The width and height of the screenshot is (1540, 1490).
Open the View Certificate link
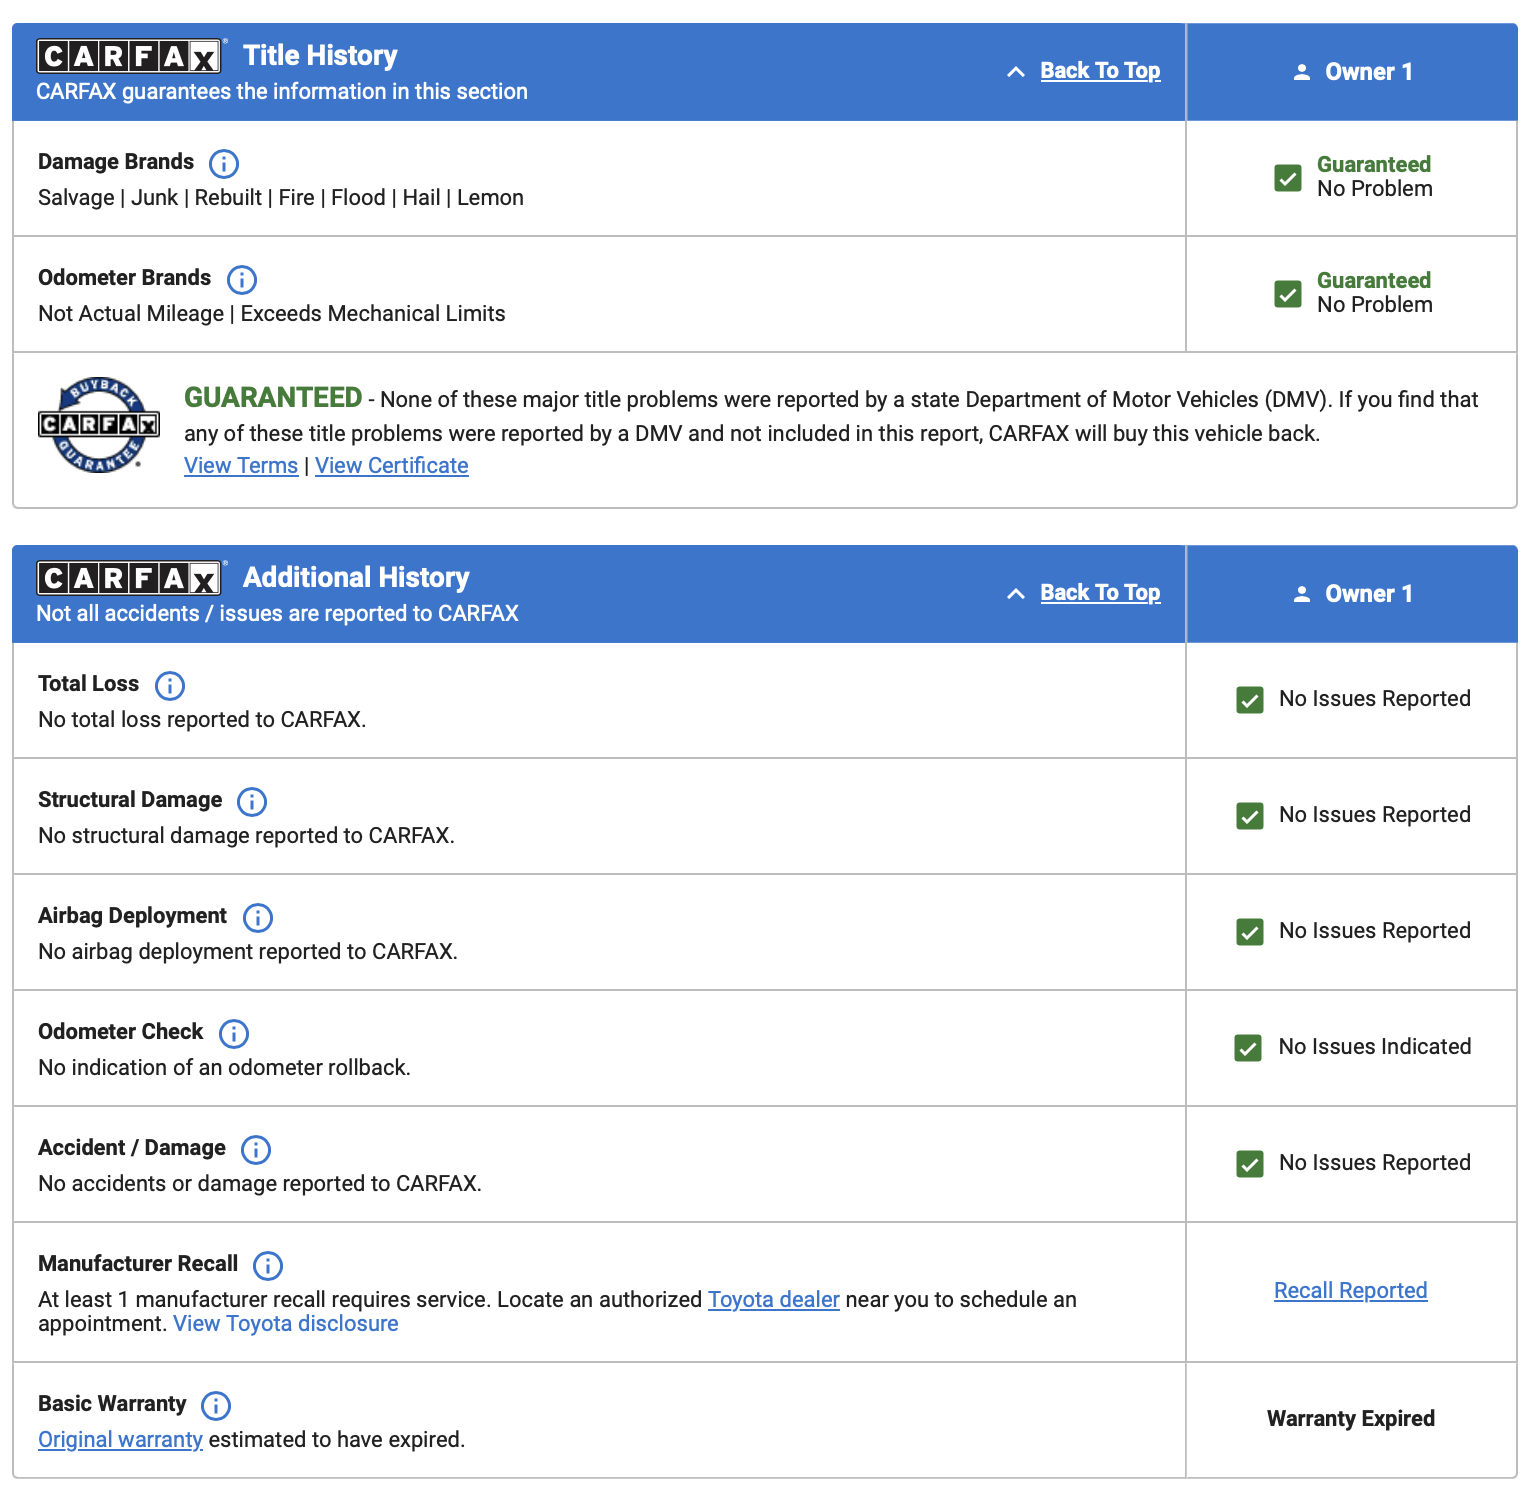click(x=392, y=466)
